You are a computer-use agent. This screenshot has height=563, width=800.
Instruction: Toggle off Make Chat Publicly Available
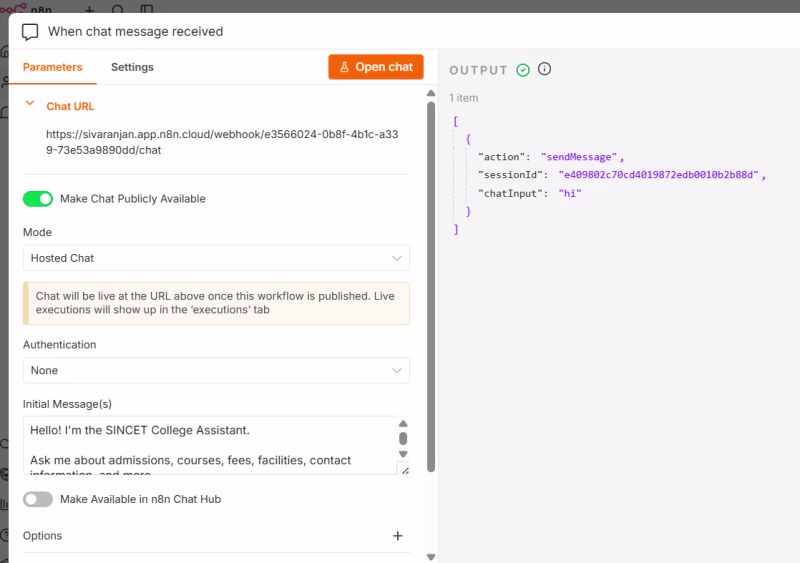[38, 199]
